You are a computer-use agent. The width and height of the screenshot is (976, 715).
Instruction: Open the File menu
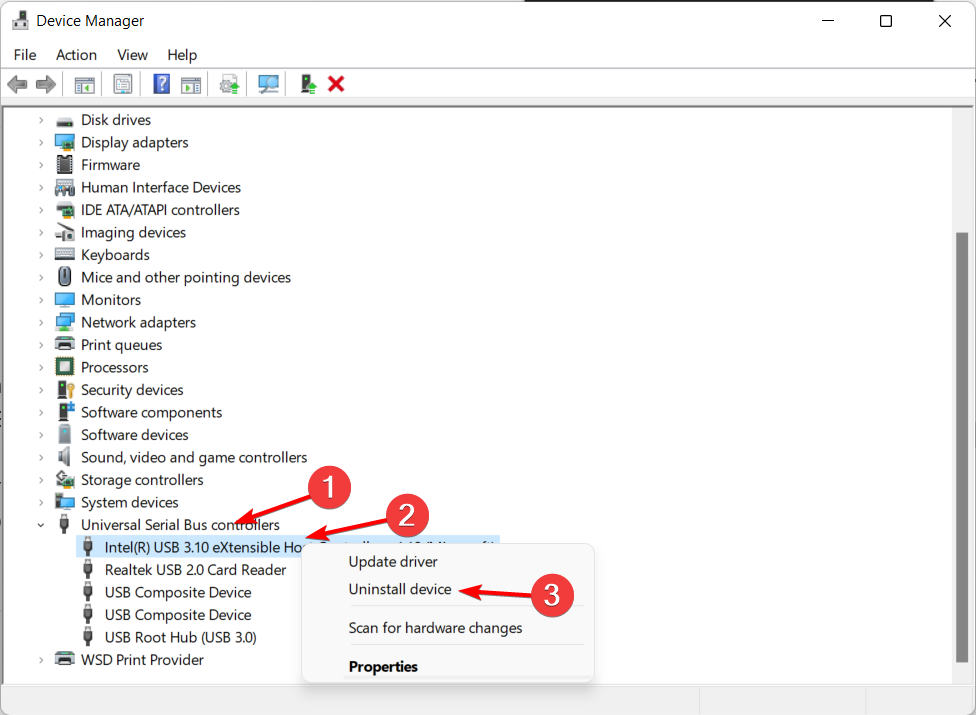tap(25, 55)
